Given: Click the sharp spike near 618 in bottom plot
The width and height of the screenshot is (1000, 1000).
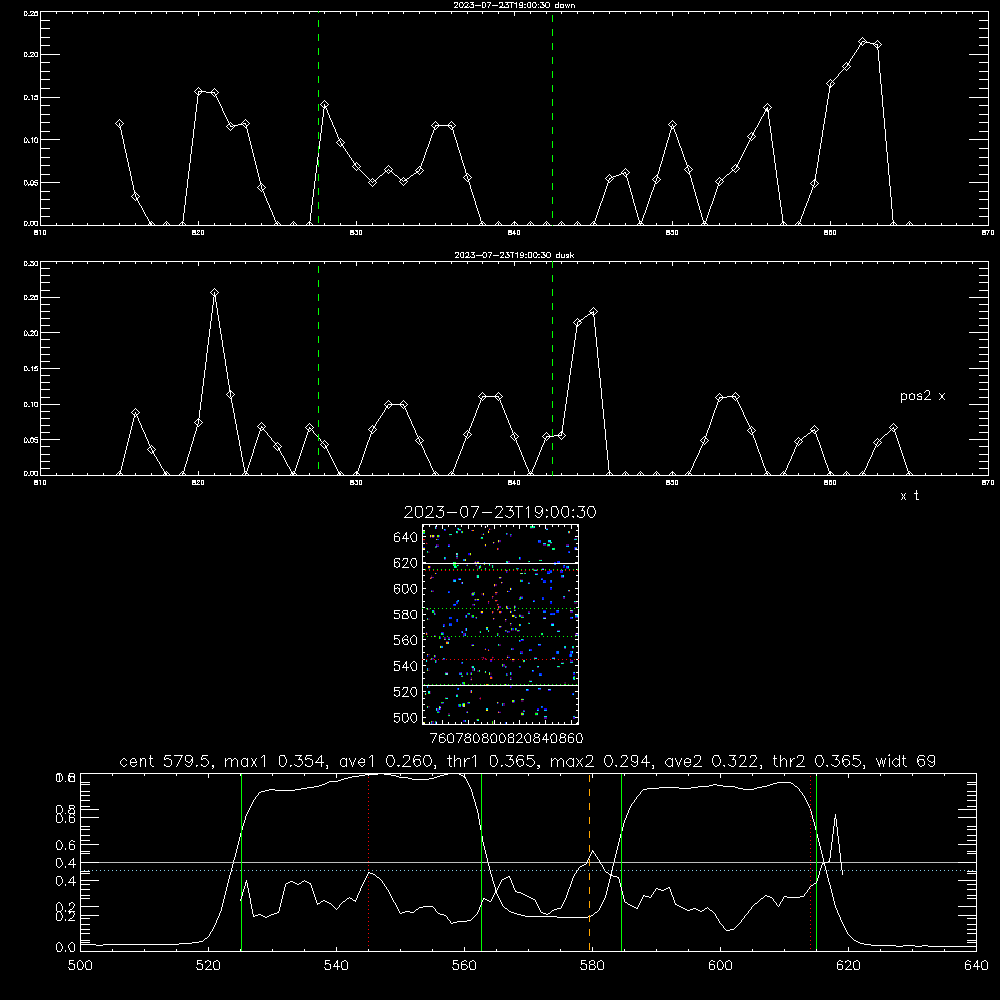Looking at the screenshot, I should pyautogui.click(x=835, y=815).
